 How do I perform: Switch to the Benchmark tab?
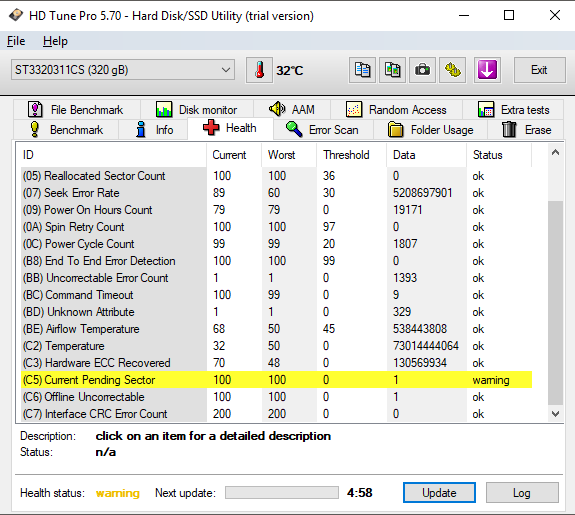tap(66, 129)
